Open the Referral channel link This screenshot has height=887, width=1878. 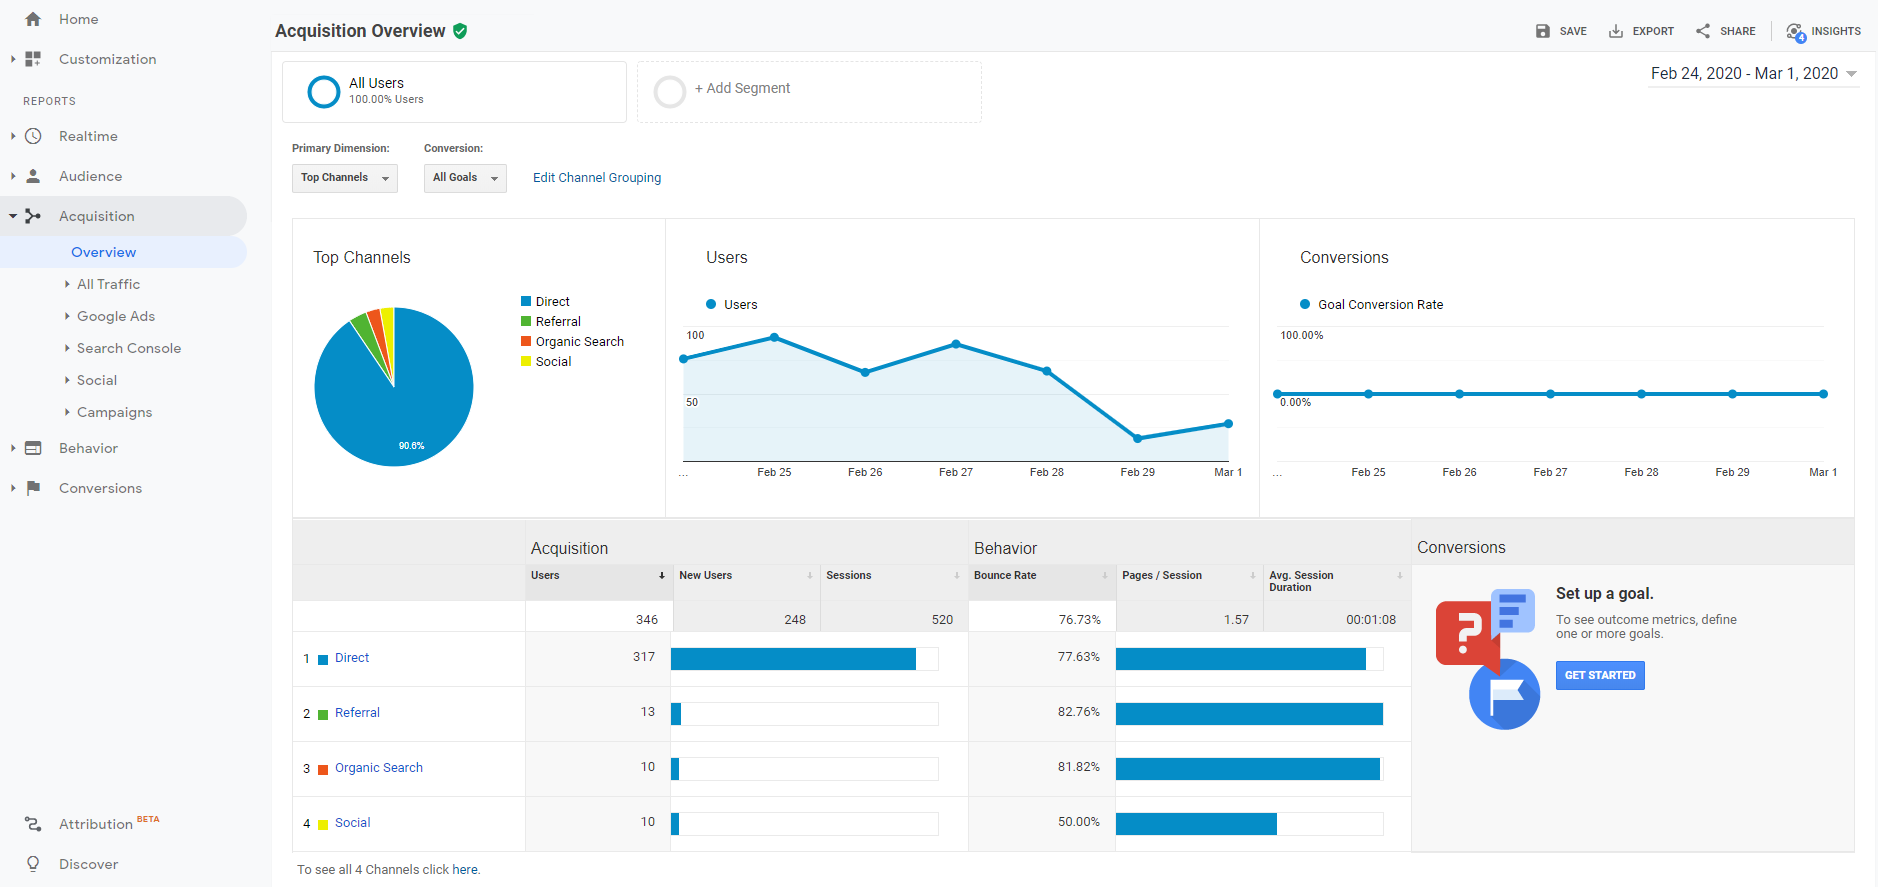pos(357,713)
